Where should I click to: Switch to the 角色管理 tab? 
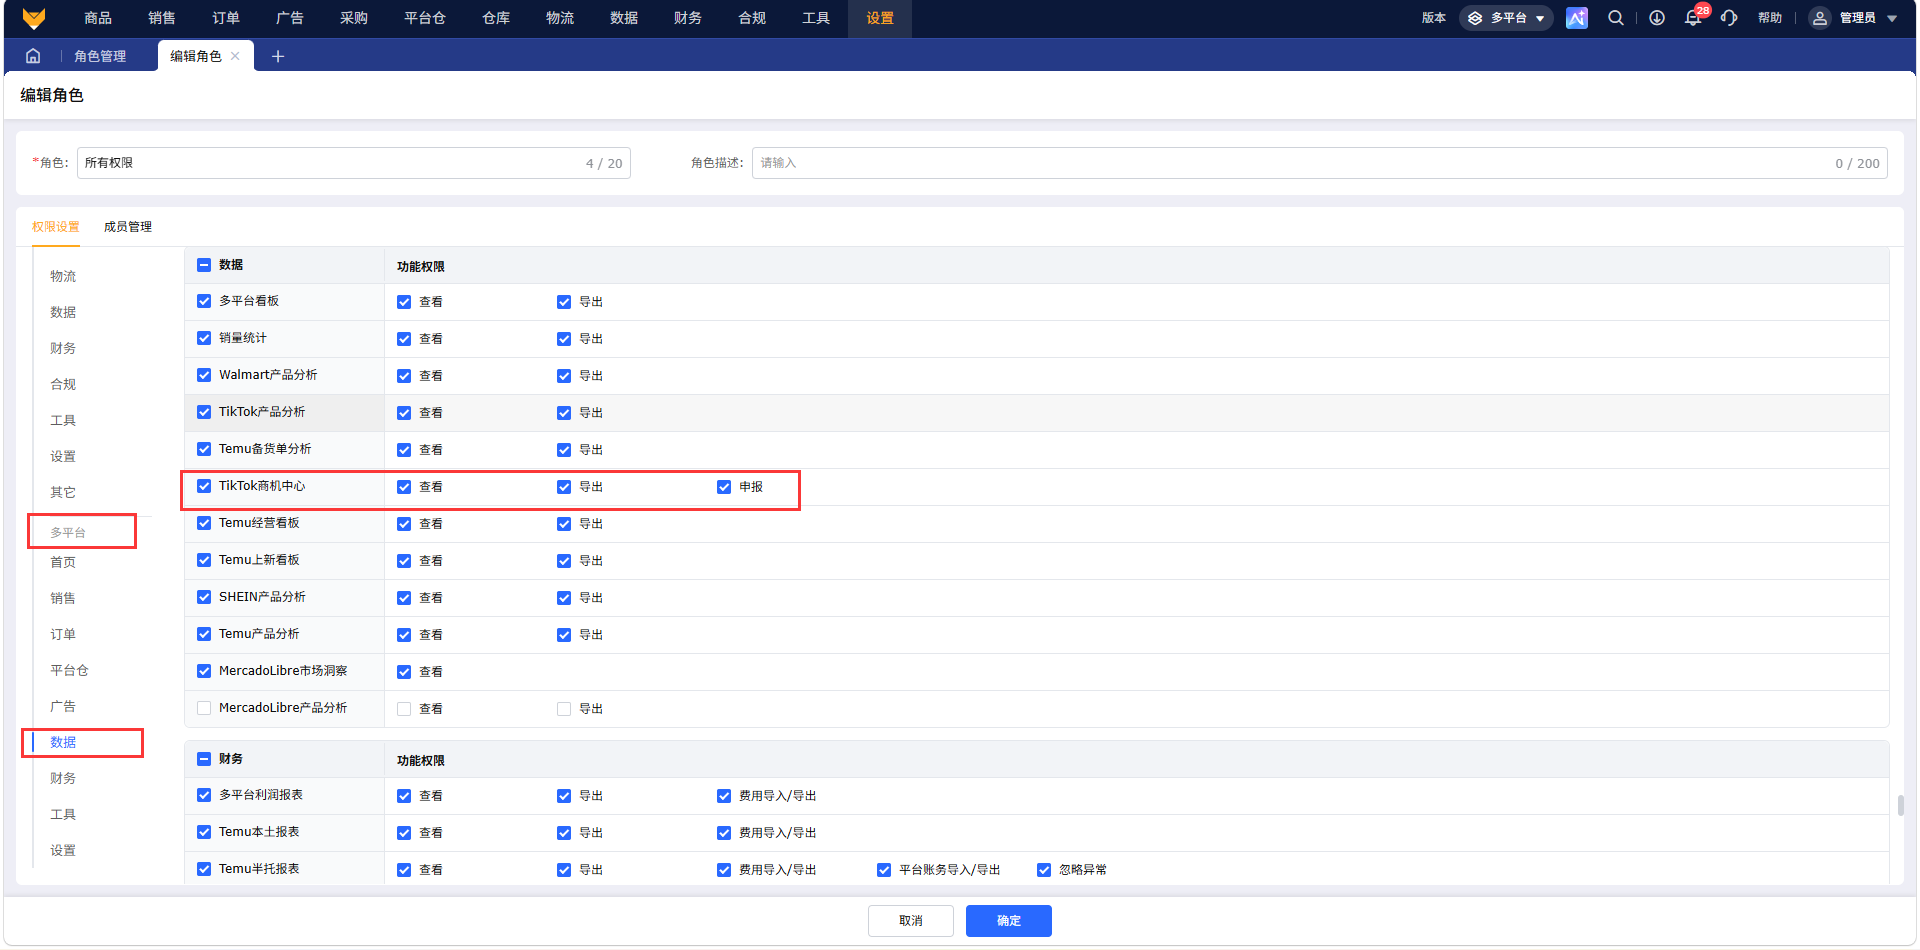pos(100,56)
